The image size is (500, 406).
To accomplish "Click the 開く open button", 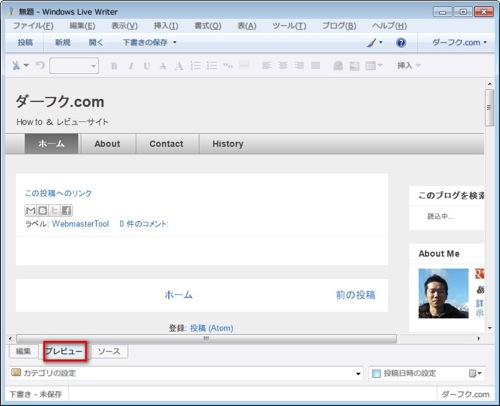I will tap(96, 43).
